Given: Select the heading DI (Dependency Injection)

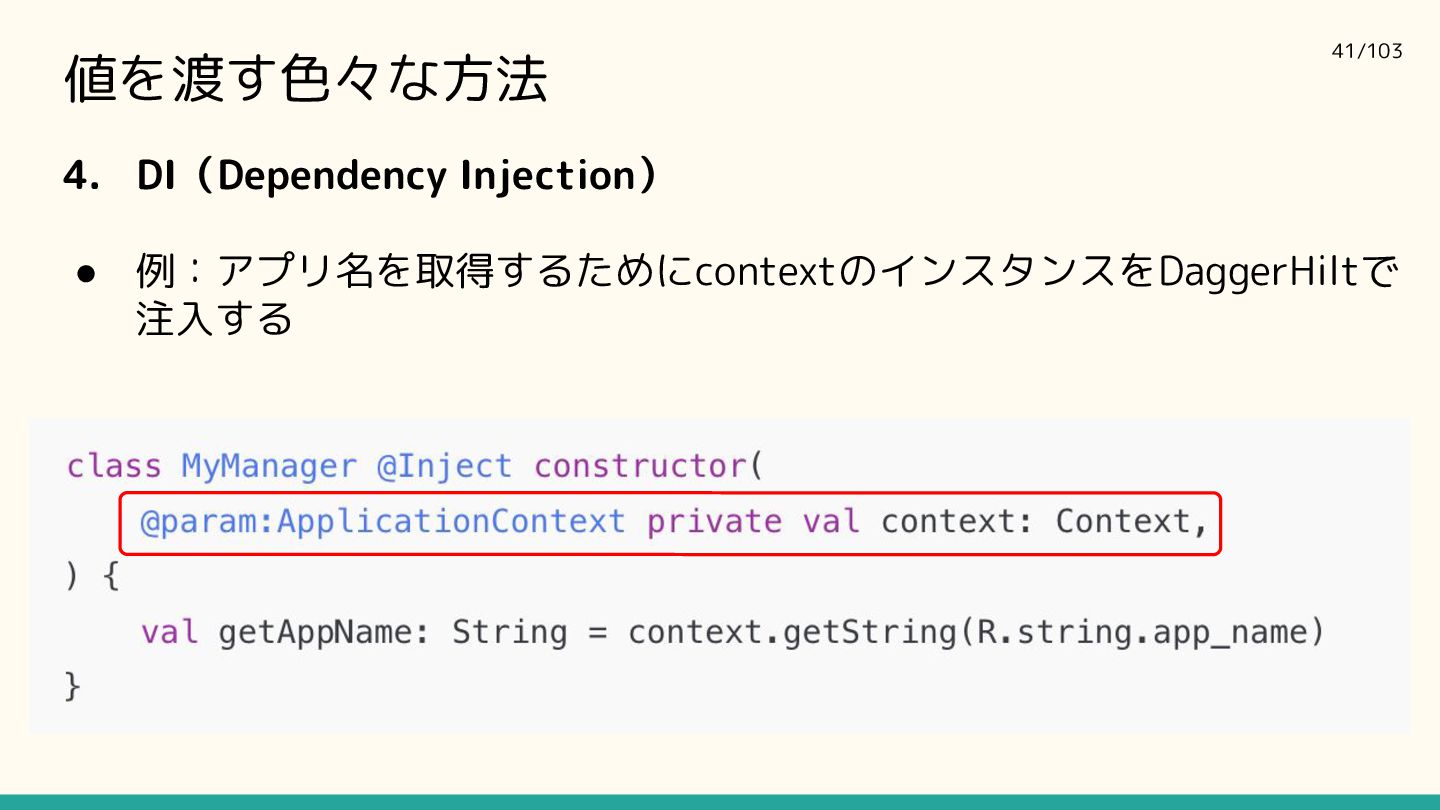Looking at the screenshot, I should click(398, 176).
